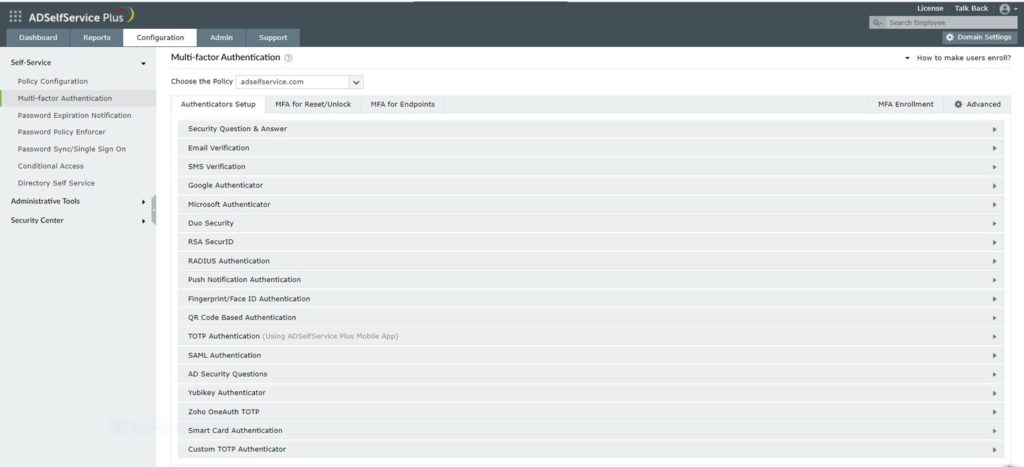
Task: Open Advanced settings with the gear icon
Action: 977,104
